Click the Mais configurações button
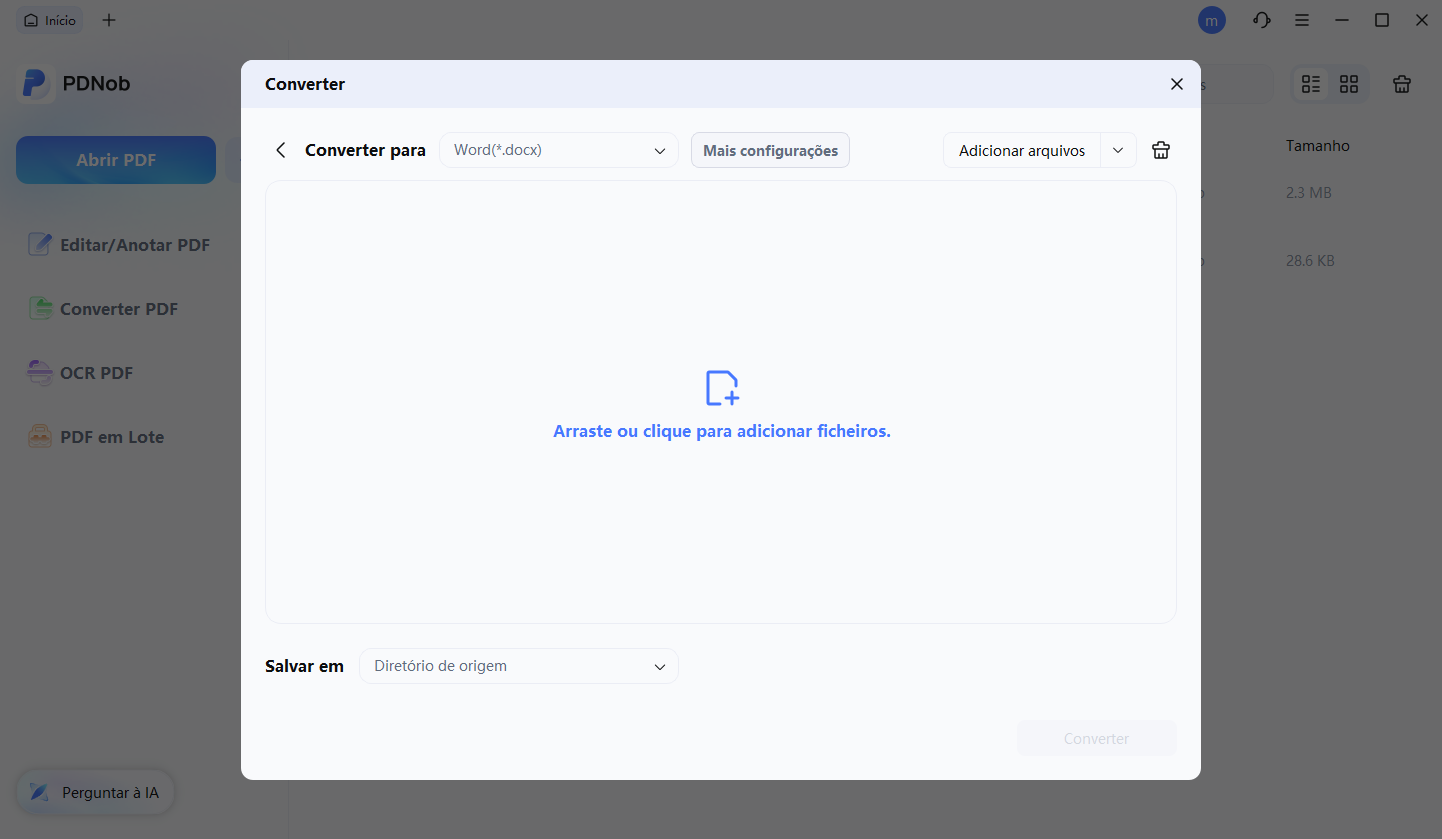1442x839 pixels. [770, 150]
